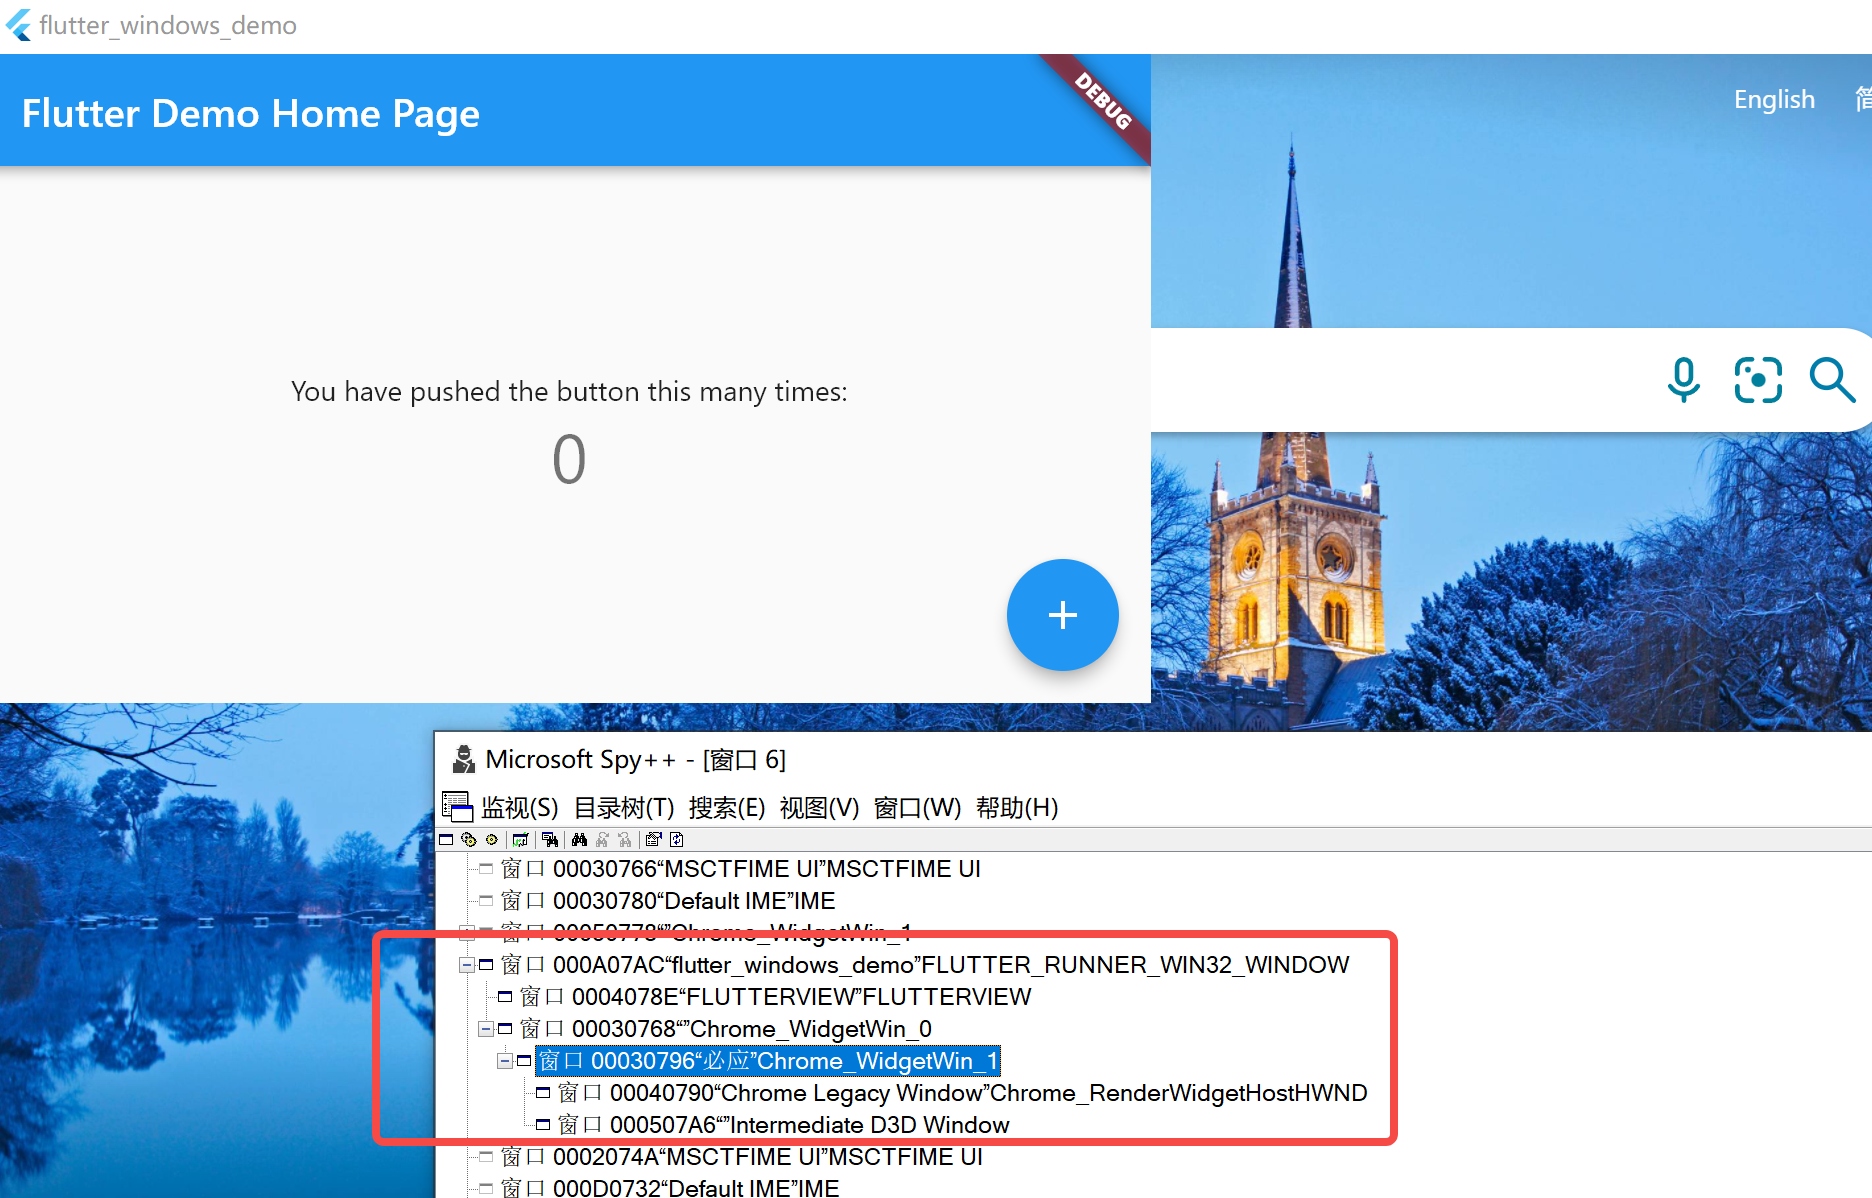Start message logging with the Log Messages icon

(521, 840)
